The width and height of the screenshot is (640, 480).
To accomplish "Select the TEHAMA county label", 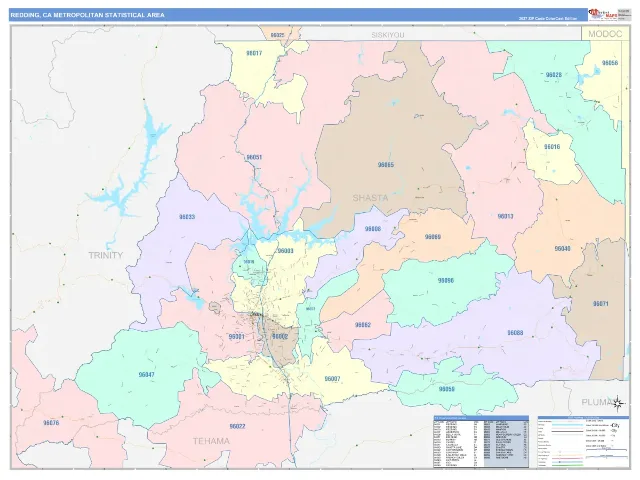I will click(211, 441).
